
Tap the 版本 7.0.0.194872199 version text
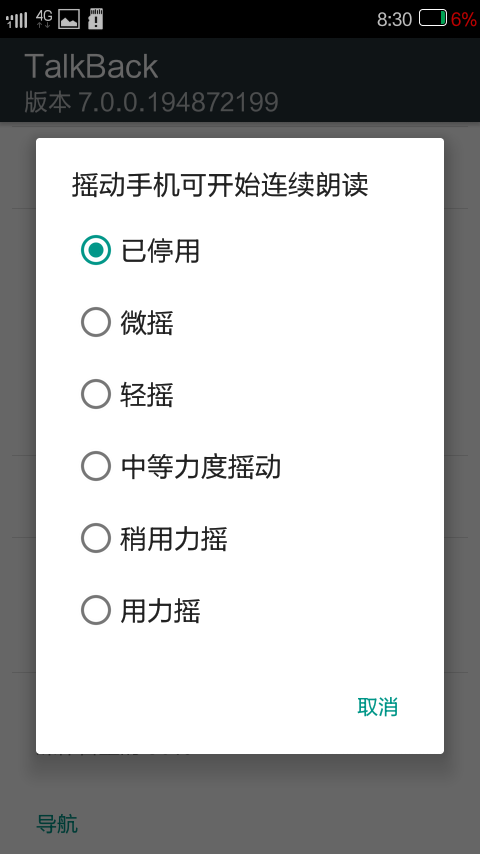pos(151,102)
